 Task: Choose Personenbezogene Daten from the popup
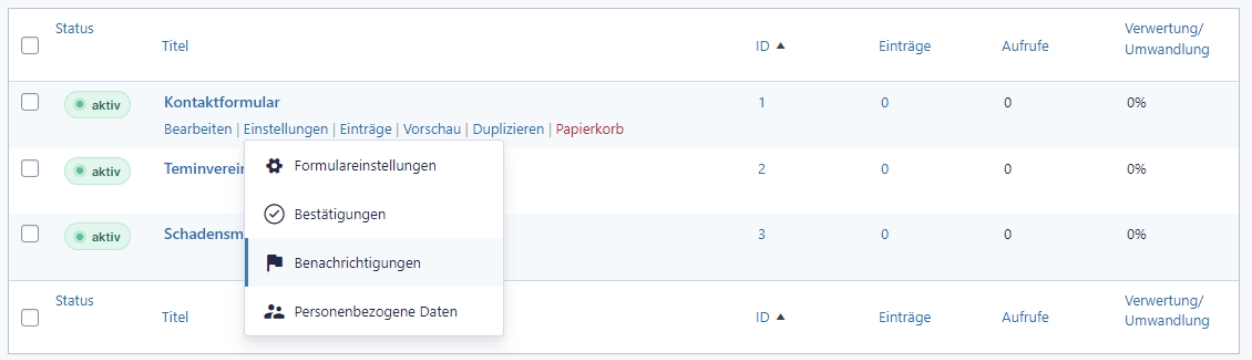(374, 312)
